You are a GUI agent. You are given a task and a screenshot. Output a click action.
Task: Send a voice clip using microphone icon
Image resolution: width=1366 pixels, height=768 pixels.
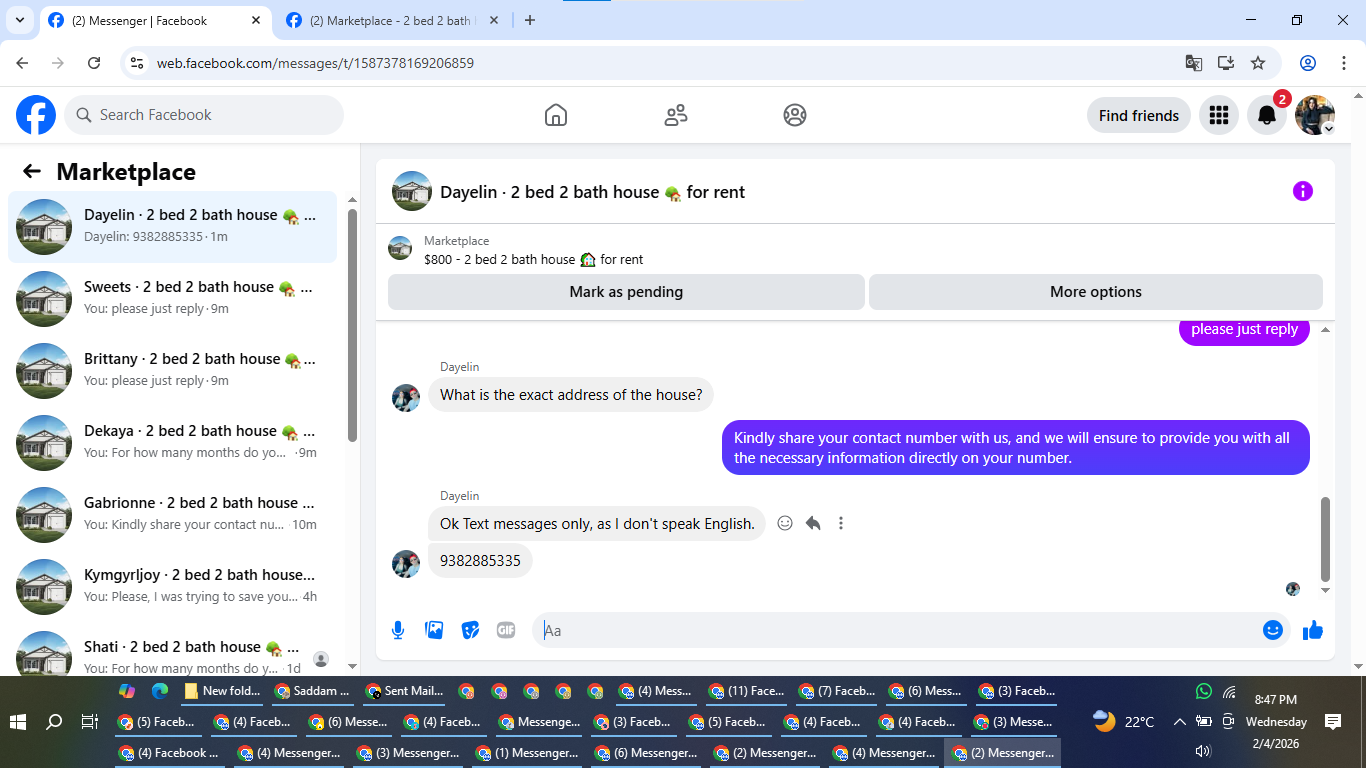tap(398, 630)
